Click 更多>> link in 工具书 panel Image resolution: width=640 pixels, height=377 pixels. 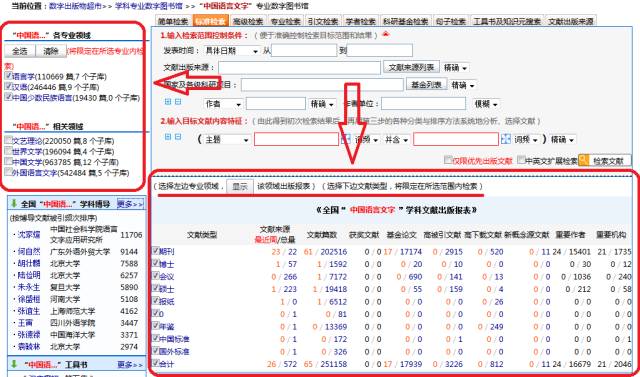(130, 364)
